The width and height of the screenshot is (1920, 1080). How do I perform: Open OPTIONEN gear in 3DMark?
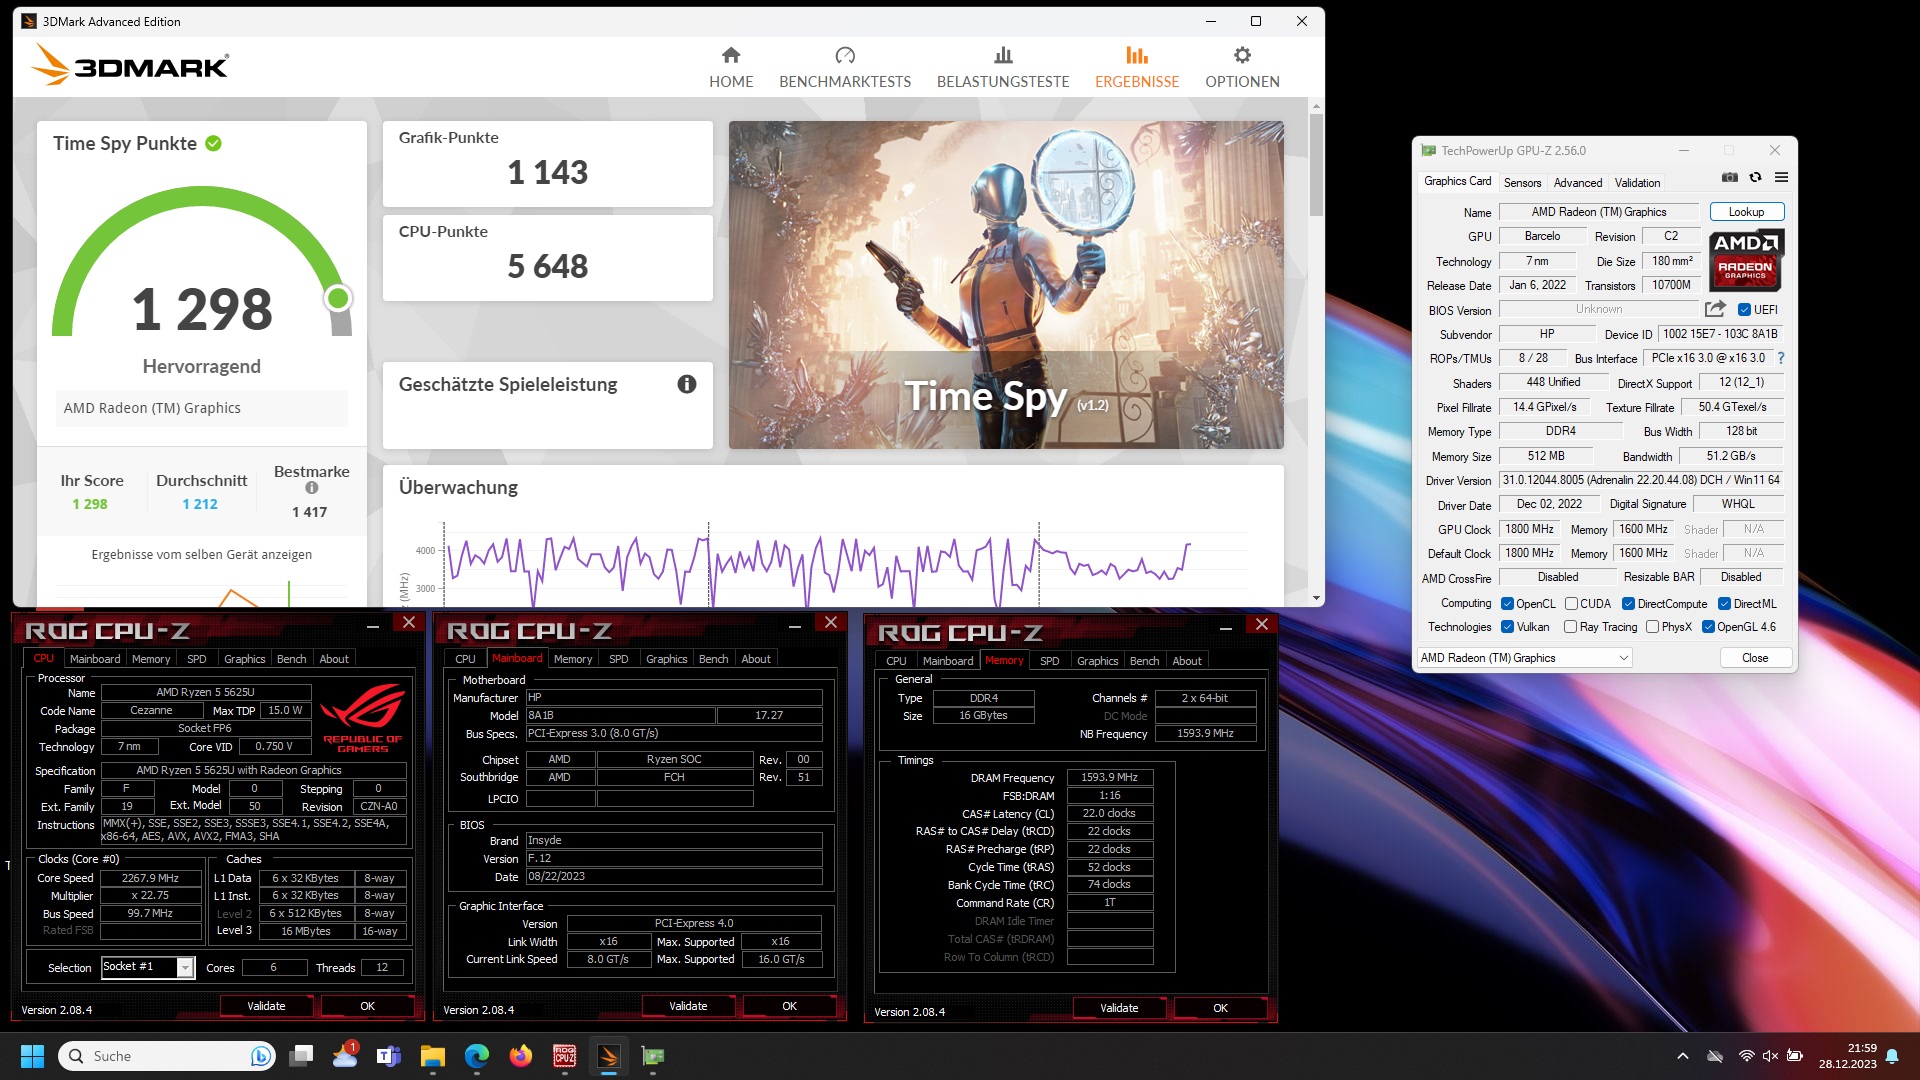1242,55
